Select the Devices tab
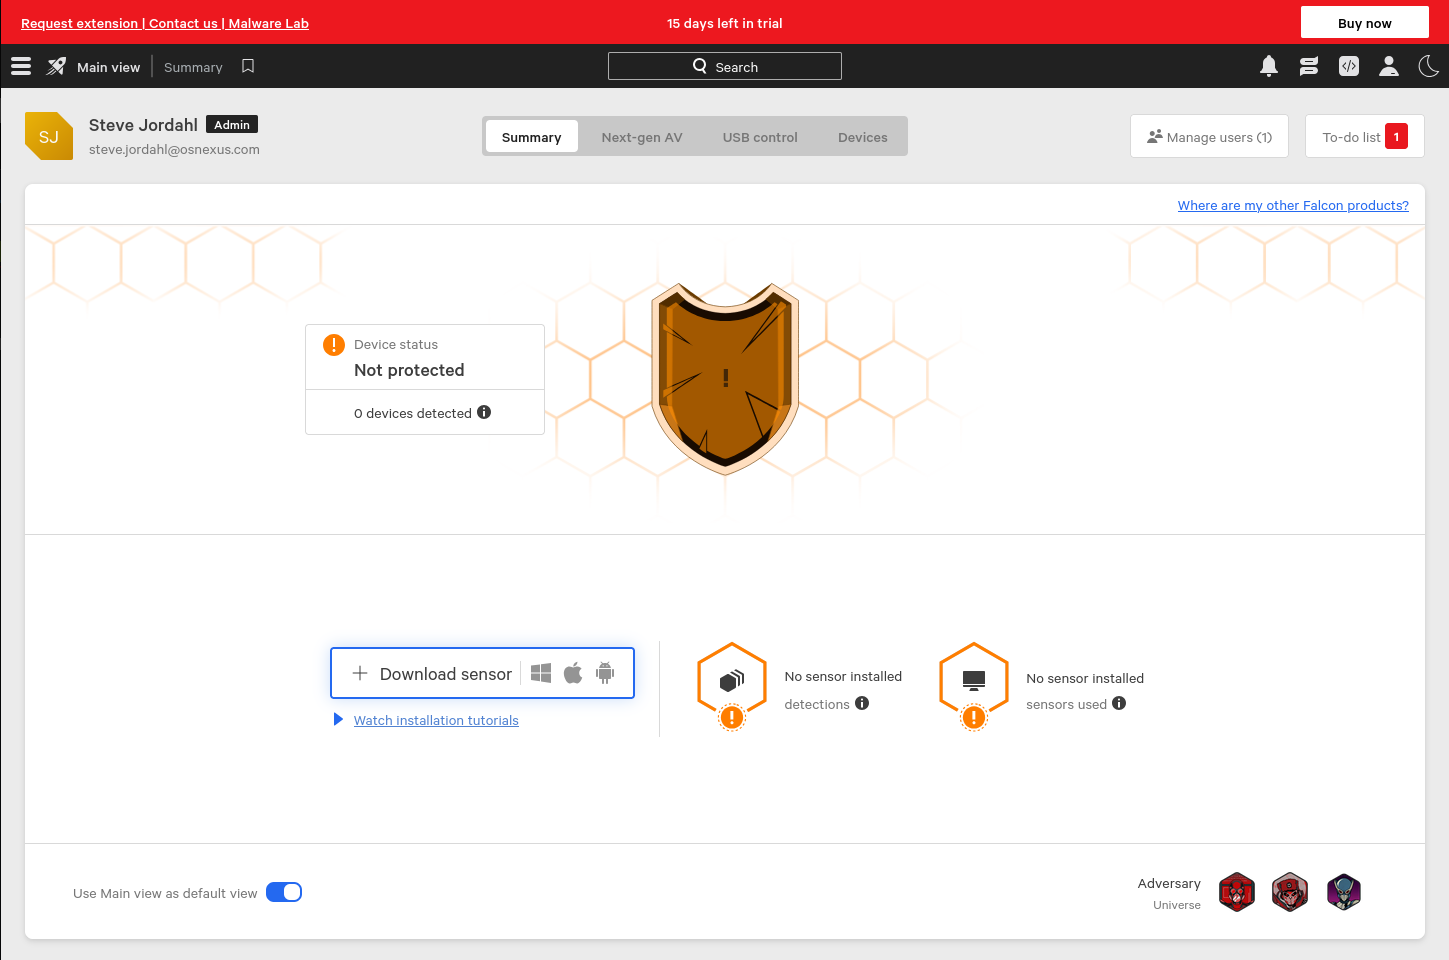The width and height of the screenshot is (1449, 960). [862, 137]
